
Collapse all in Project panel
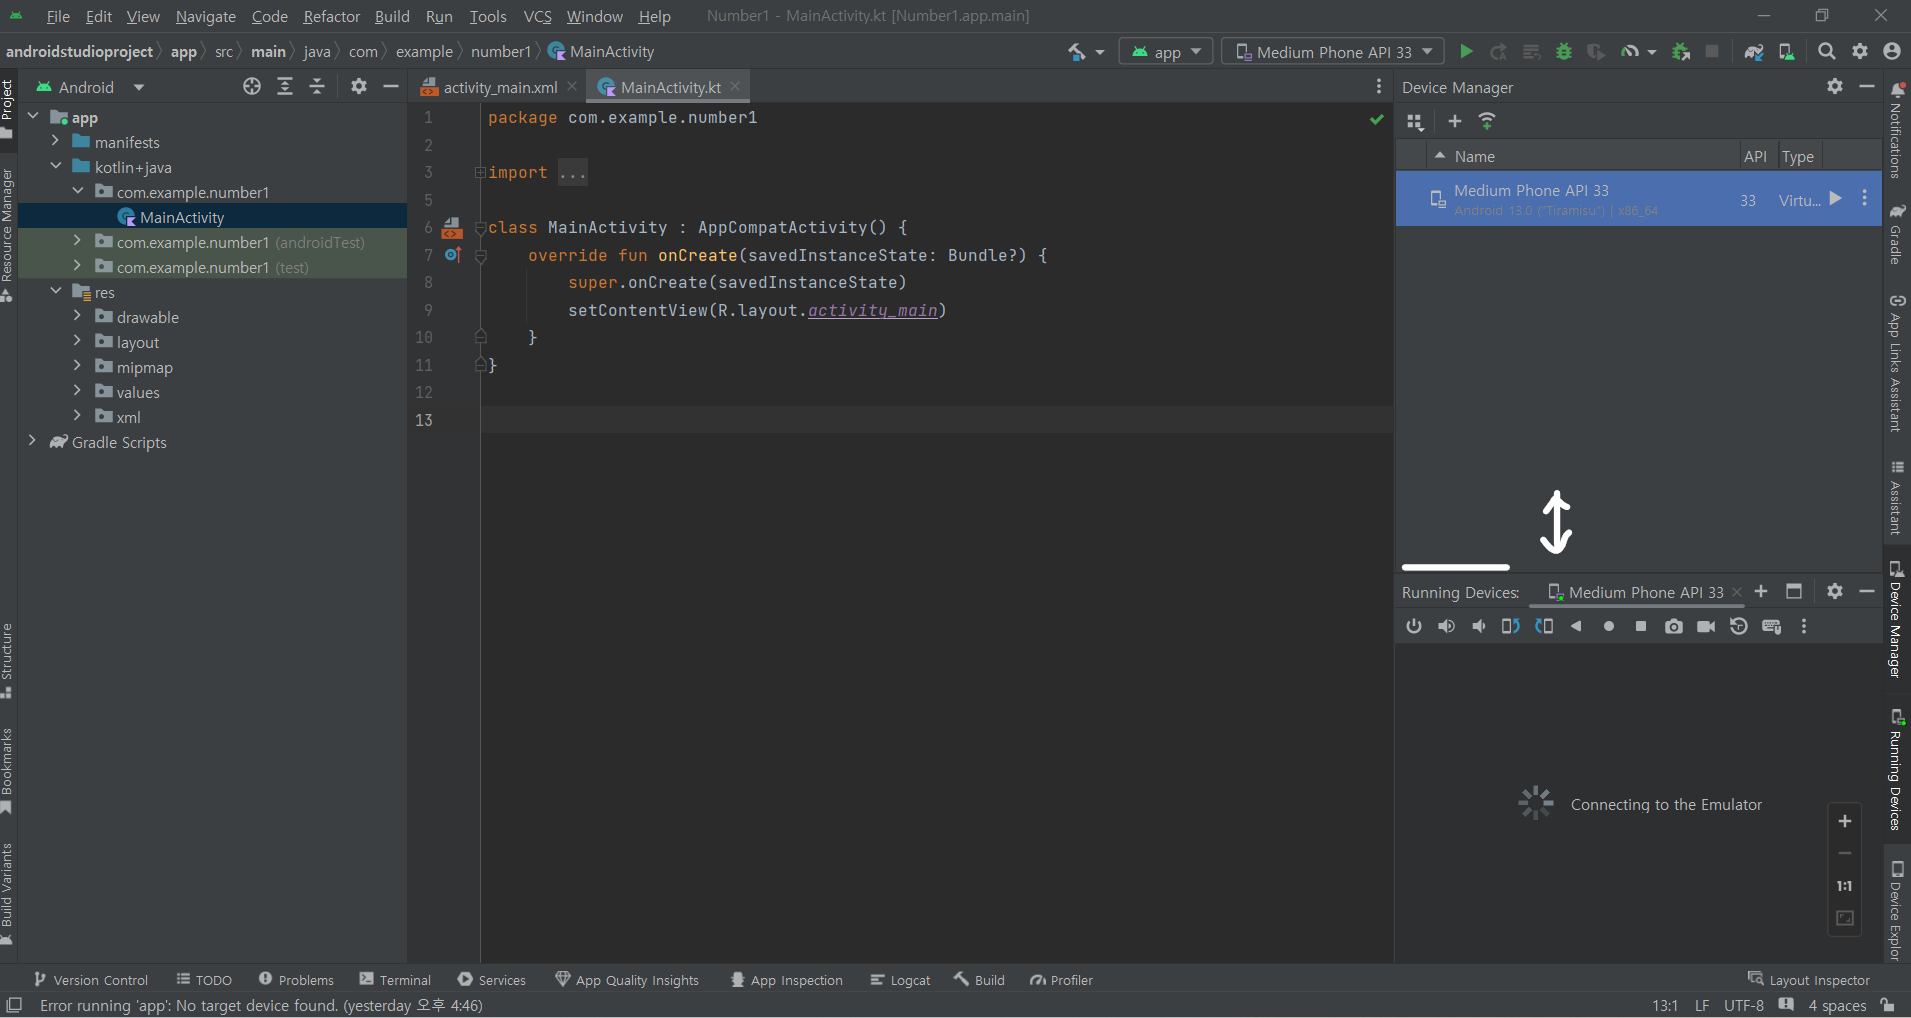pyautogui.click(x=317, y=87)
